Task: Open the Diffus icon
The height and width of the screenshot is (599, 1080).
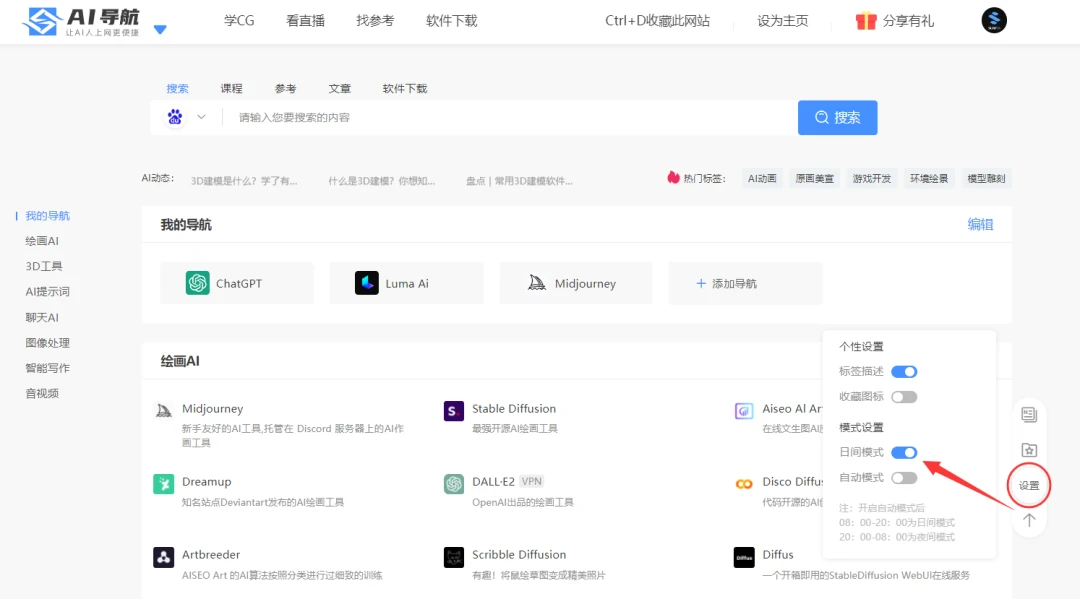Action: [744, 557]
